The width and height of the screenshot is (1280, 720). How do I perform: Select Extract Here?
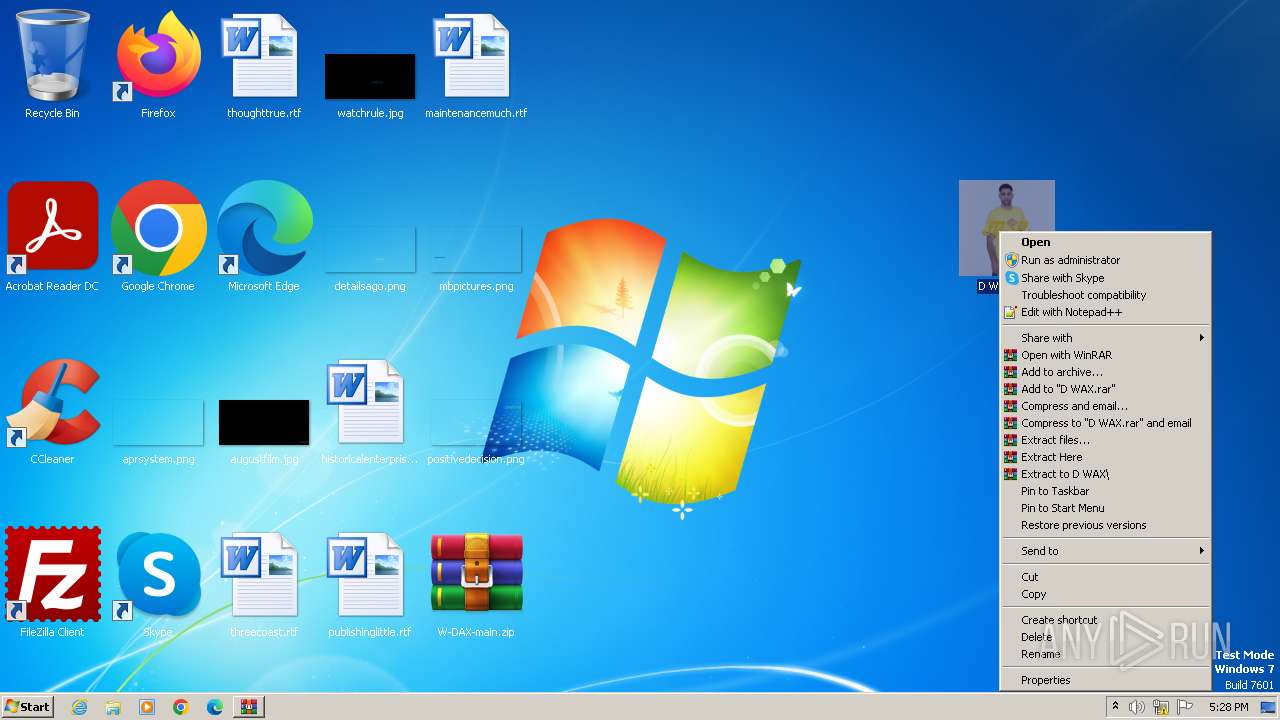[1105, 457]
